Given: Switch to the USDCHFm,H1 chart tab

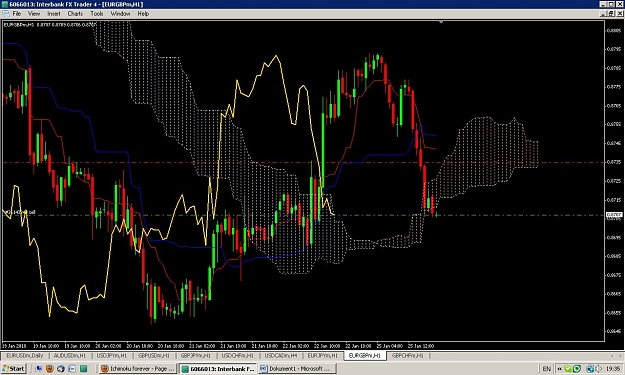Looking at the screenshot, I should click(x=238, y=355).
